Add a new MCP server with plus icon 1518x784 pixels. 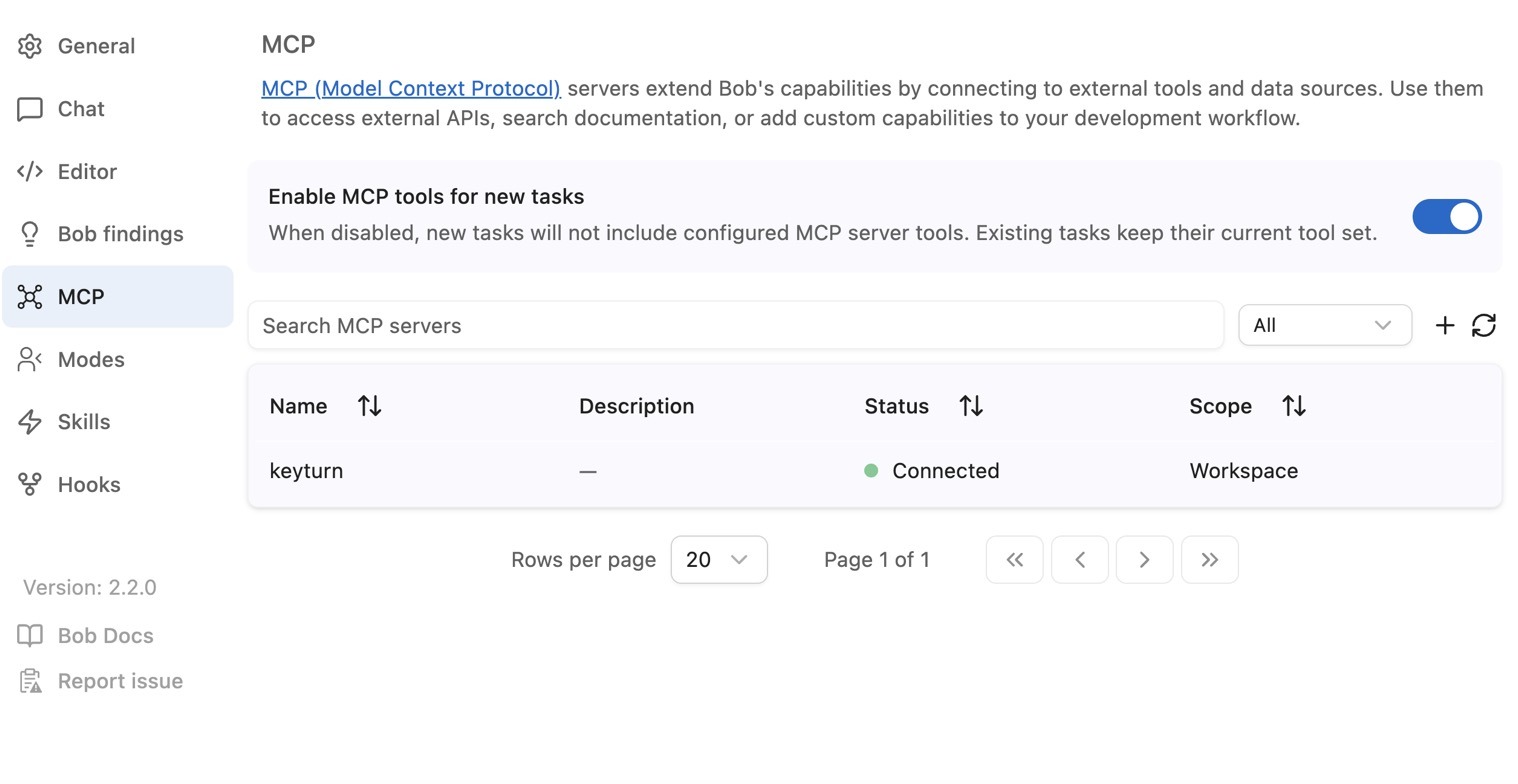pos(1444,325)
